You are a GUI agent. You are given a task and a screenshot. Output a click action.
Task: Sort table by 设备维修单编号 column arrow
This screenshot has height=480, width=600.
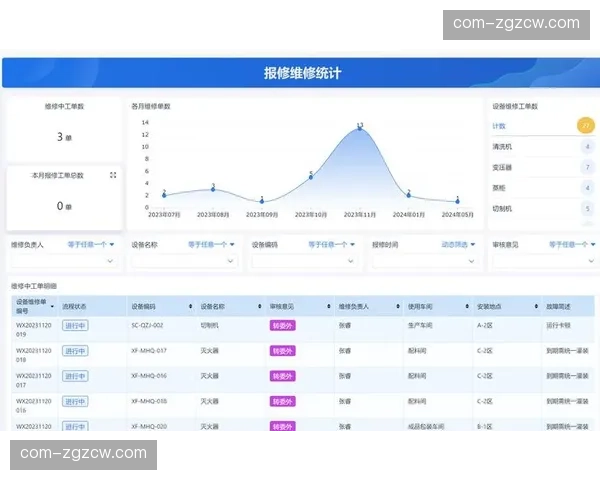coord(52,307)
